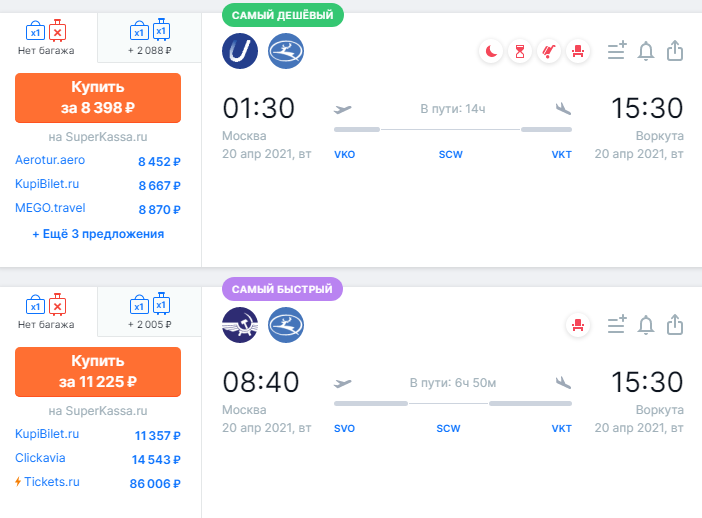702x518 pixels.
Task: Expand "Ещё 3 предложения" offers list
Action: pyautogui.click(x=98, y=234)
